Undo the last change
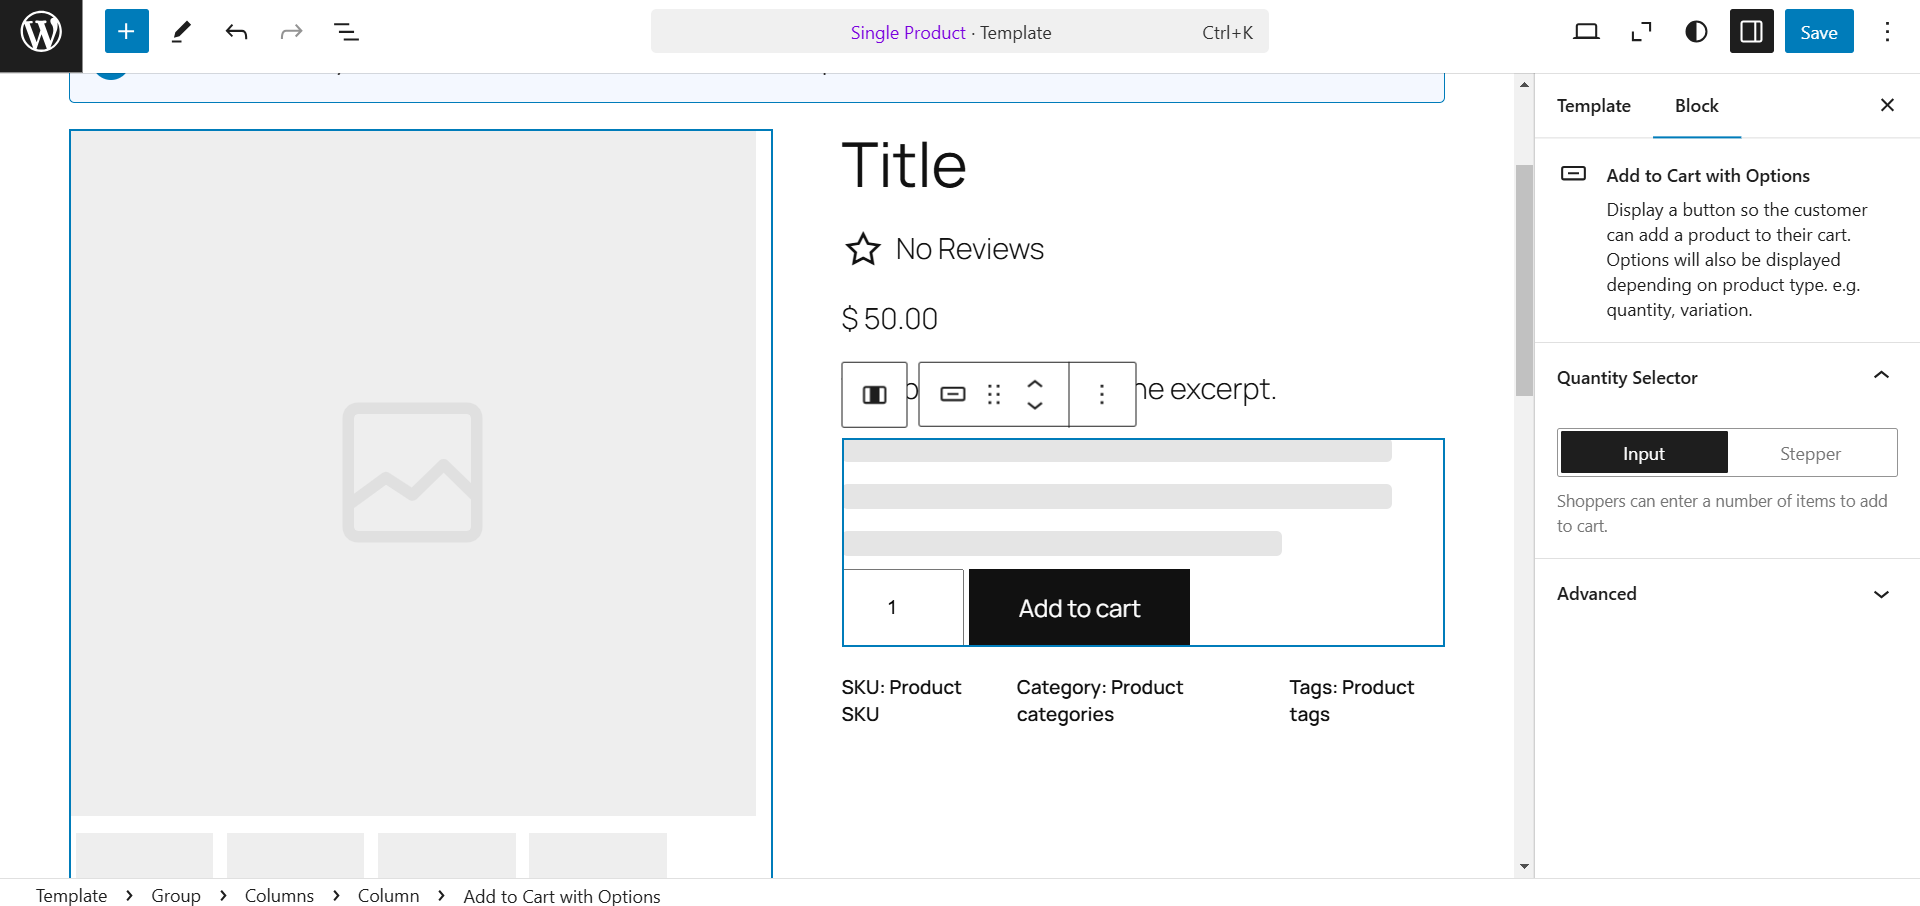The width and height of the screenshot is (1920, 906). coord(236,31)
